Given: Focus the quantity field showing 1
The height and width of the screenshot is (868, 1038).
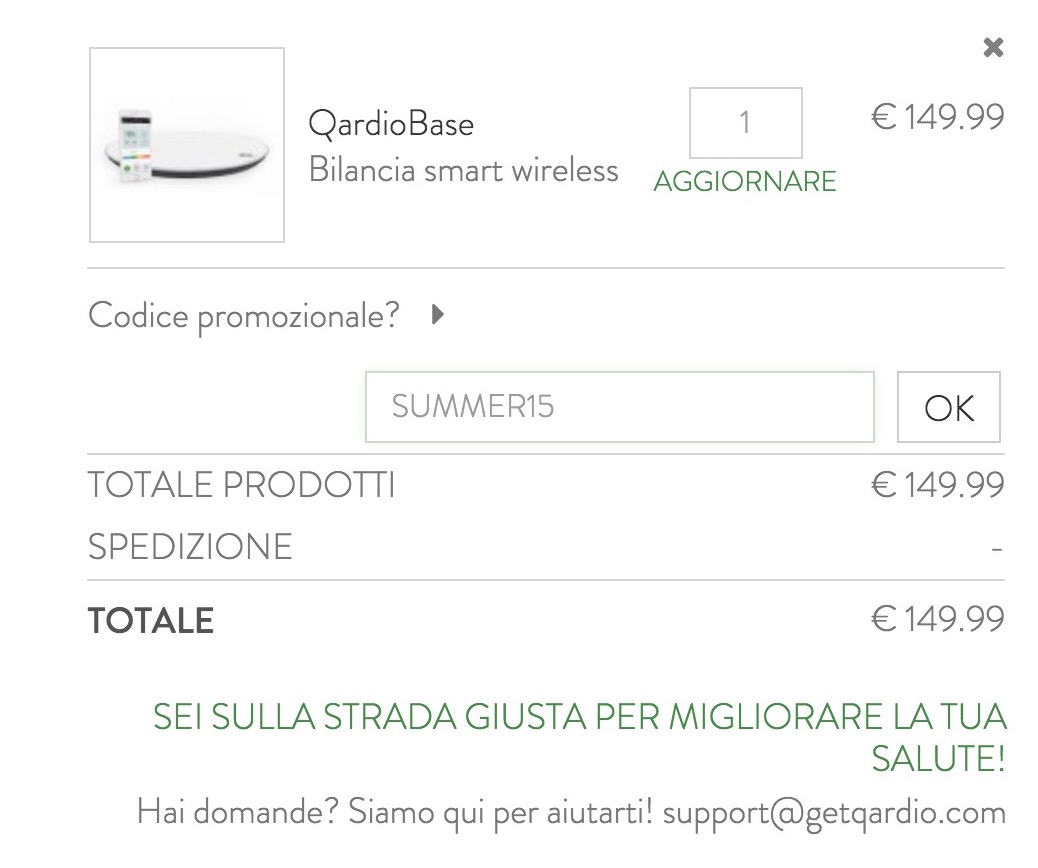Looking at the screenshot, I should (745, 123).
